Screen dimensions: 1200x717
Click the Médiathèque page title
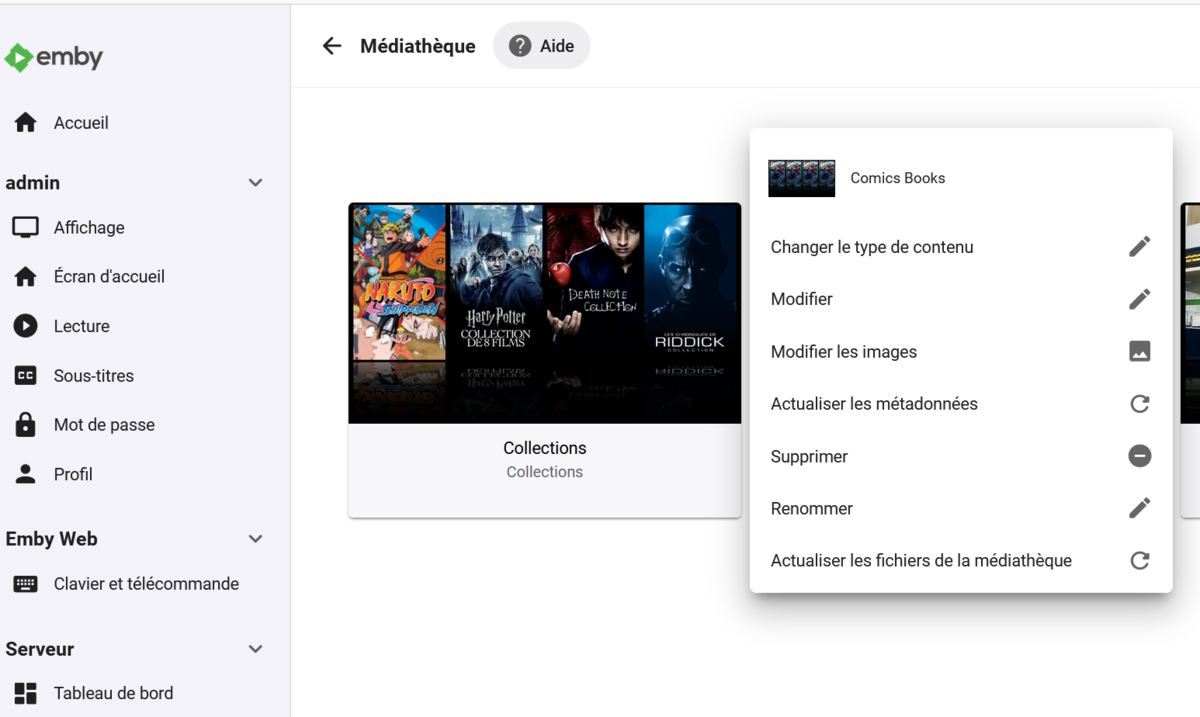[x=418, y=46]
